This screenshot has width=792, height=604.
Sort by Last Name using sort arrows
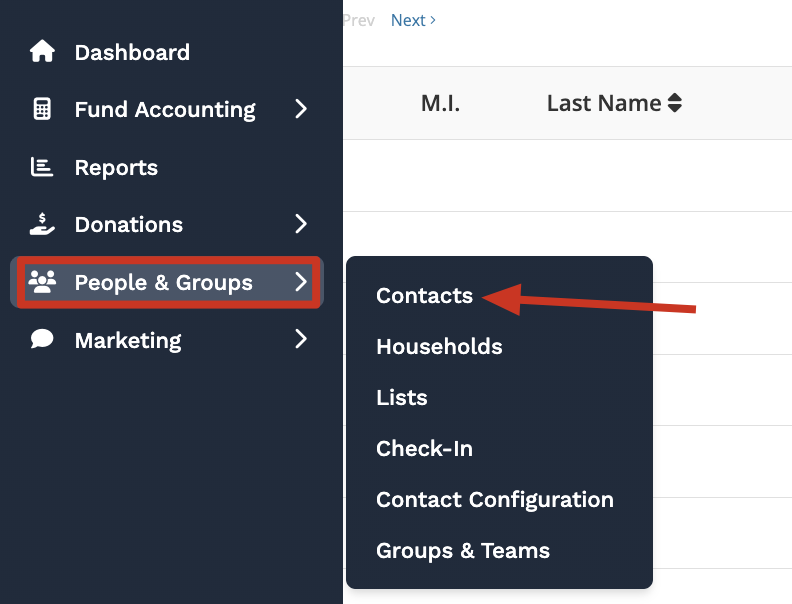[675, 103]
